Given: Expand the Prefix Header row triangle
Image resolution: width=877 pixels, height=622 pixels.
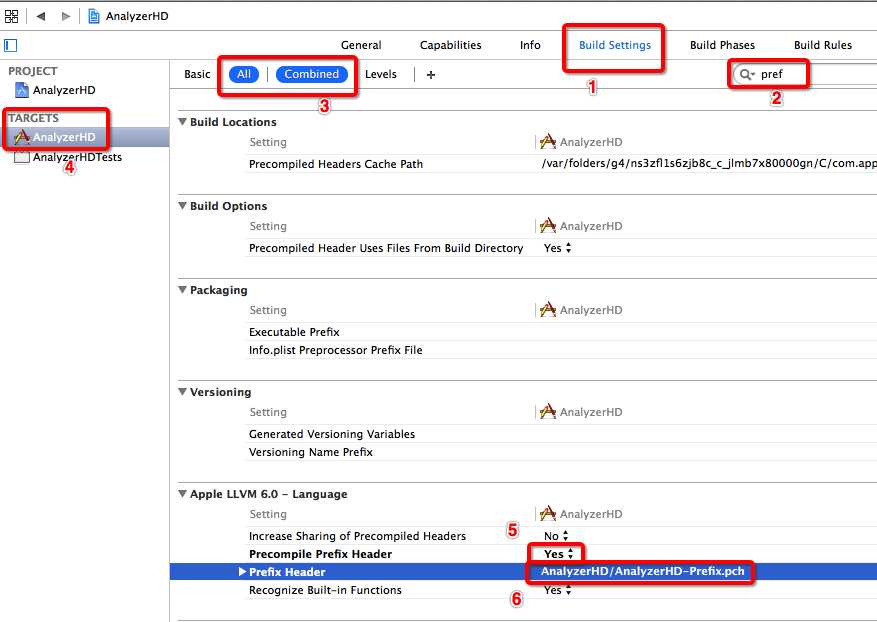Looking at the screenshot, I should coord(242,572).
